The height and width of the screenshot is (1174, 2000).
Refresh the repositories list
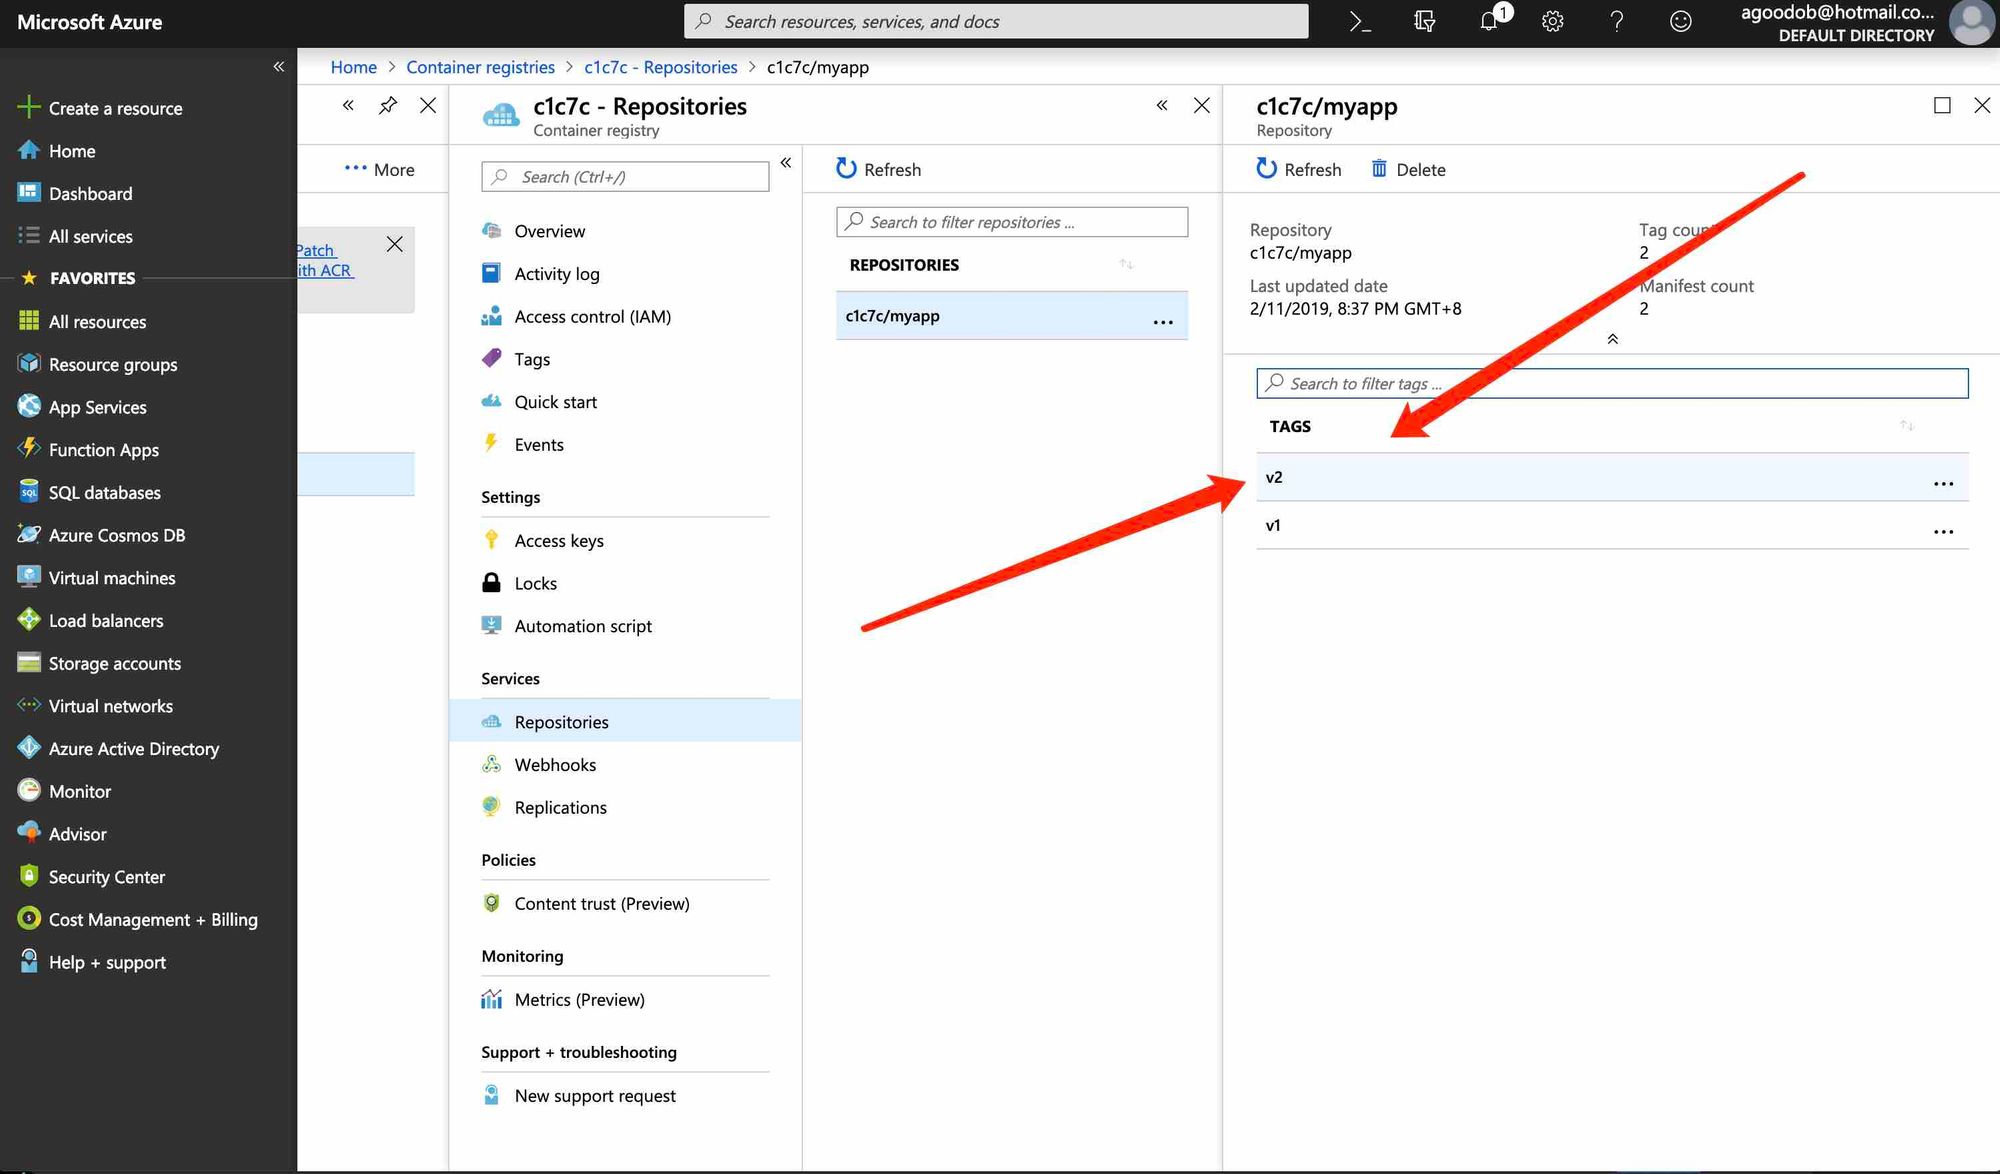878,169
